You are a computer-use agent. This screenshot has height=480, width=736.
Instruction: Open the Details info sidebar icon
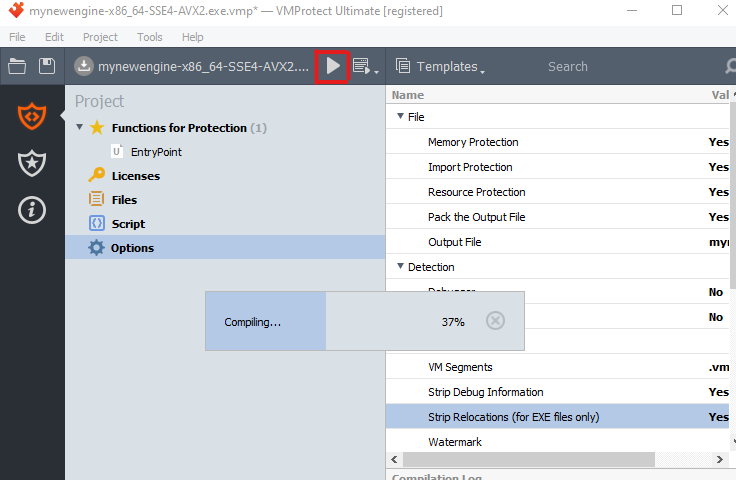click(x=32, y=210)
